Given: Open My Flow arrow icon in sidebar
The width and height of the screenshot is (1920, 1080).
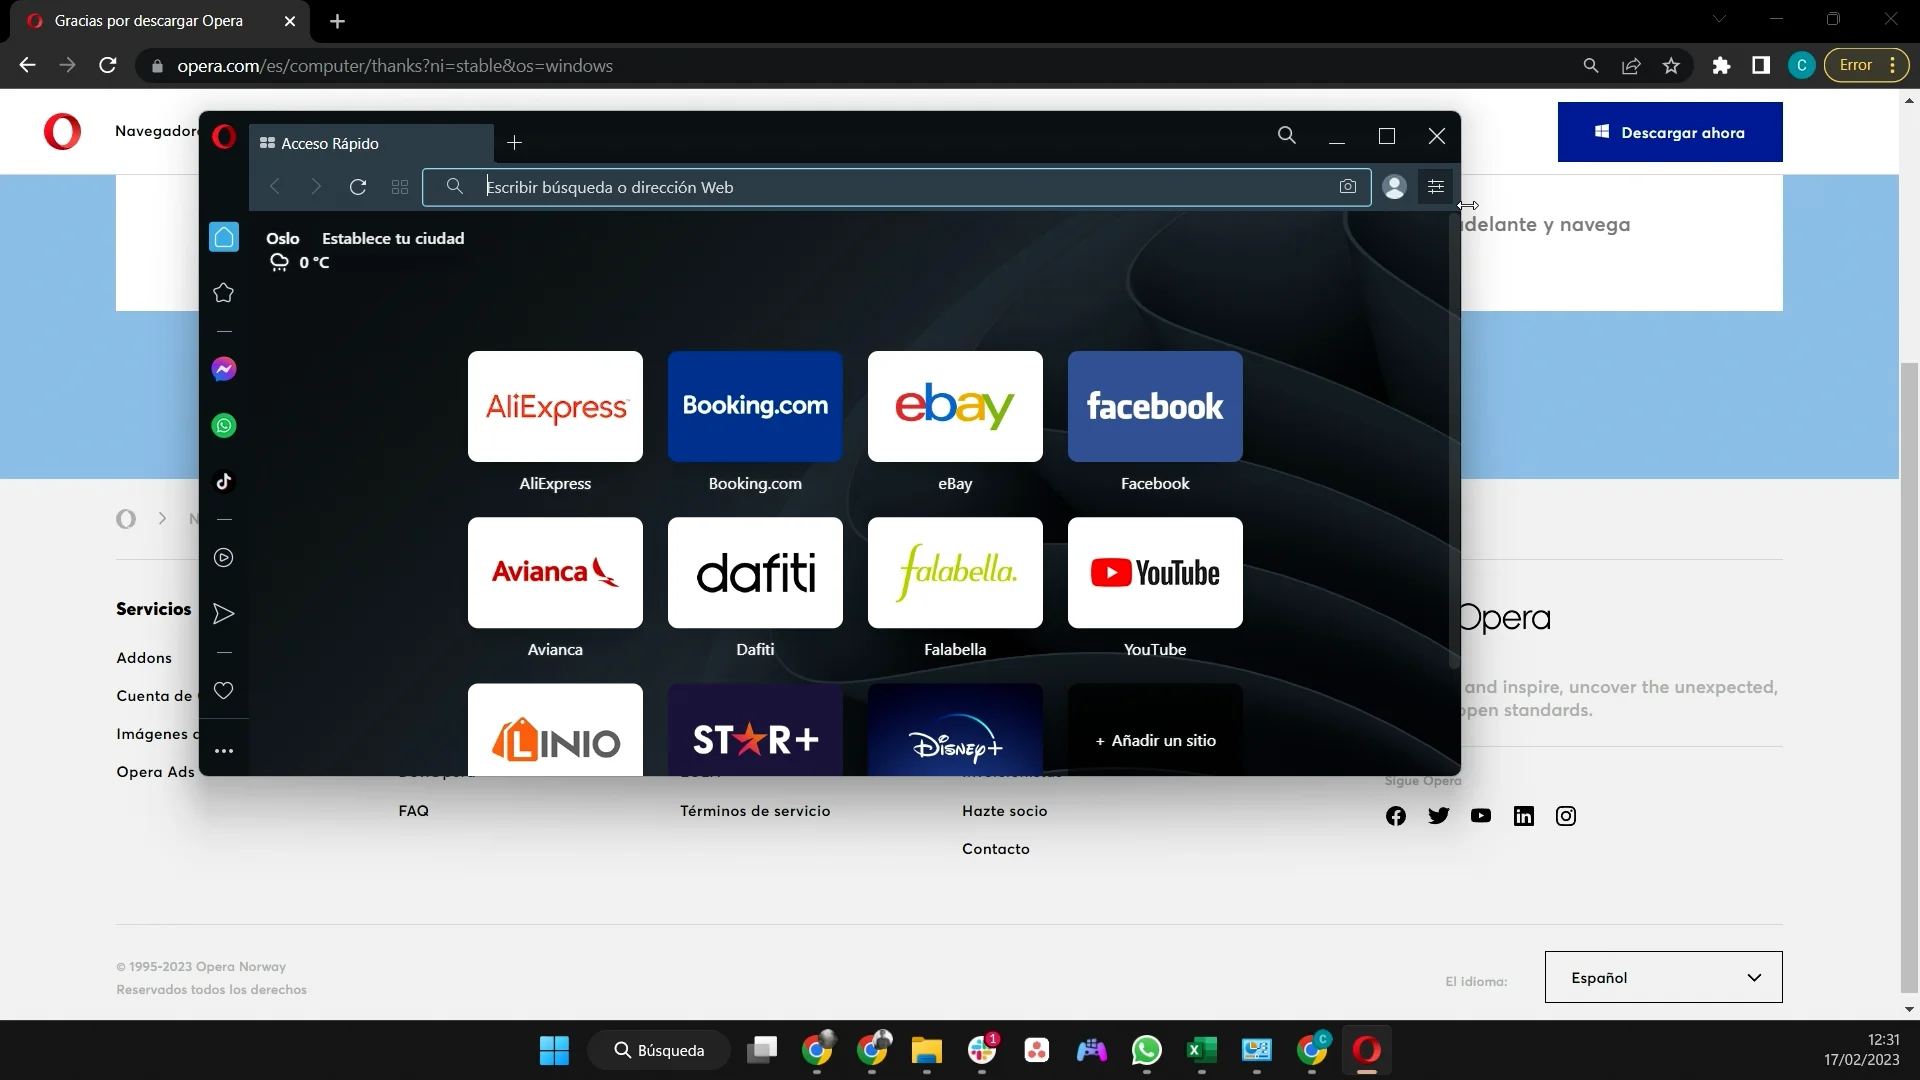Looking at the screenshot, I should [224, 614].
